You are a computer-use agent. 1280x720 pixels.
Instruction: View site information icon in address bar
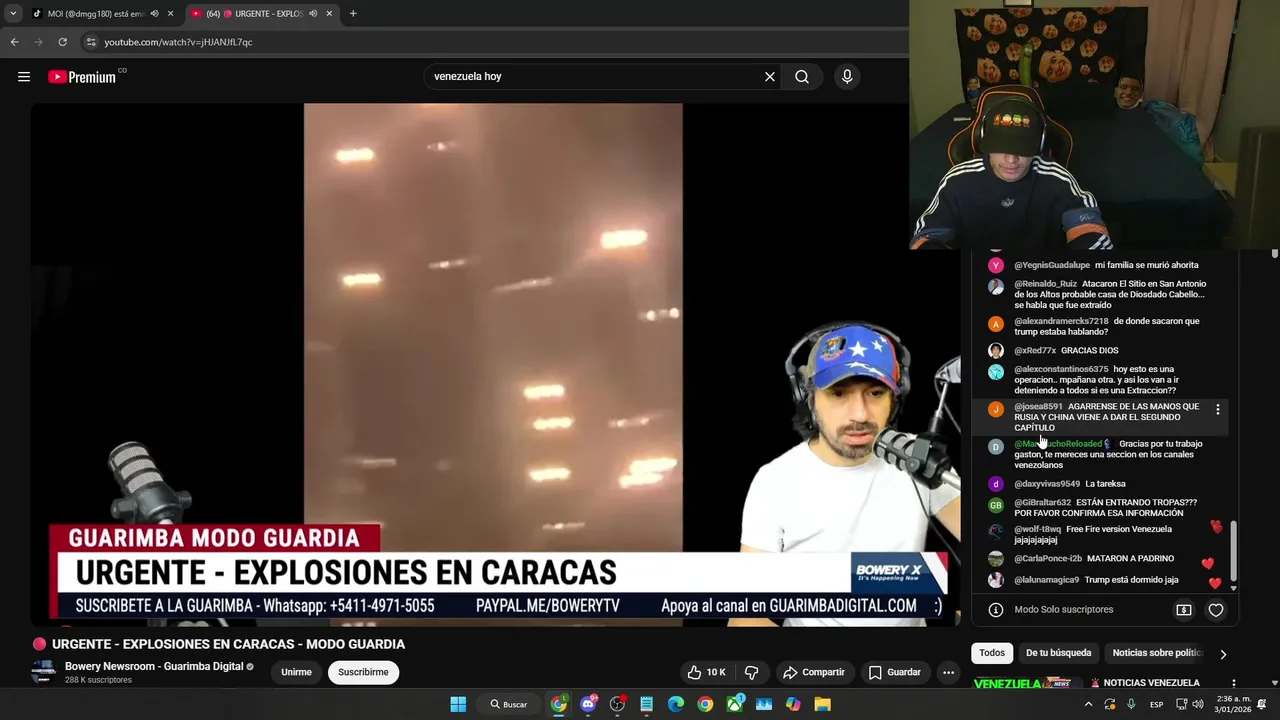point(90,42)
